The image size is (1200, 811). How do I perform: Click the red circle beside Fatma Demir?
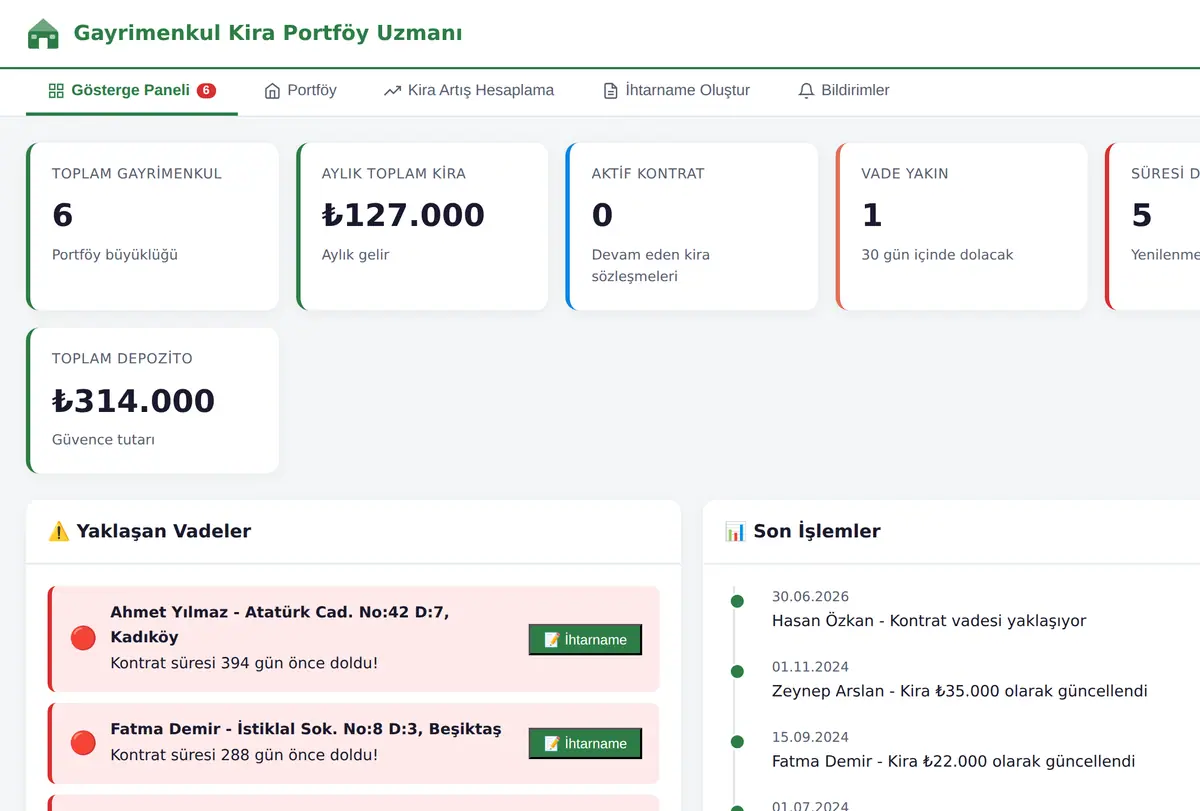coord(83,742)
